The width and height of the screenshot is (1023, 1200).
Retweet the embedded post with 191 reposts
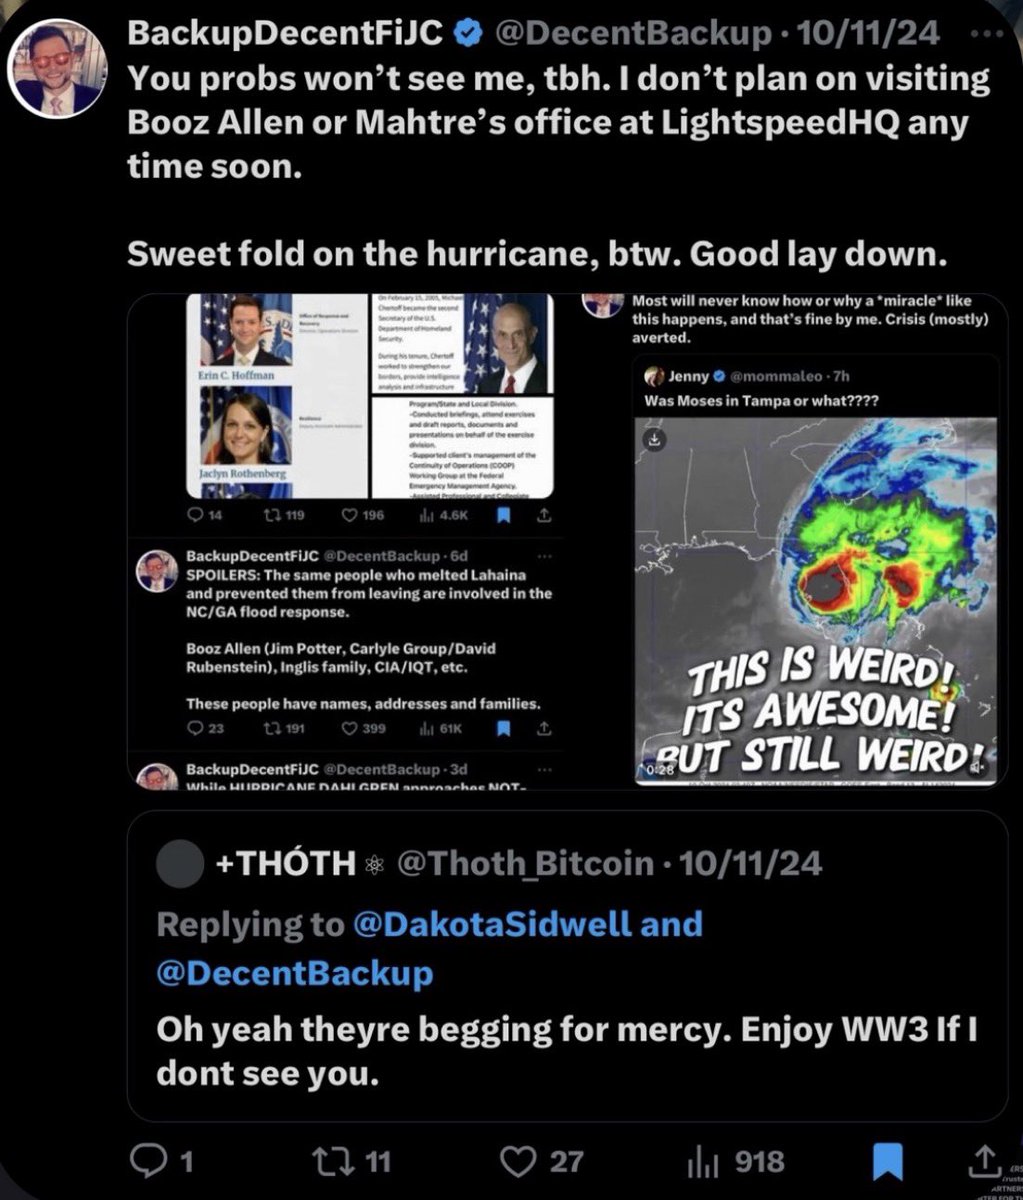(x=285, y=728)
